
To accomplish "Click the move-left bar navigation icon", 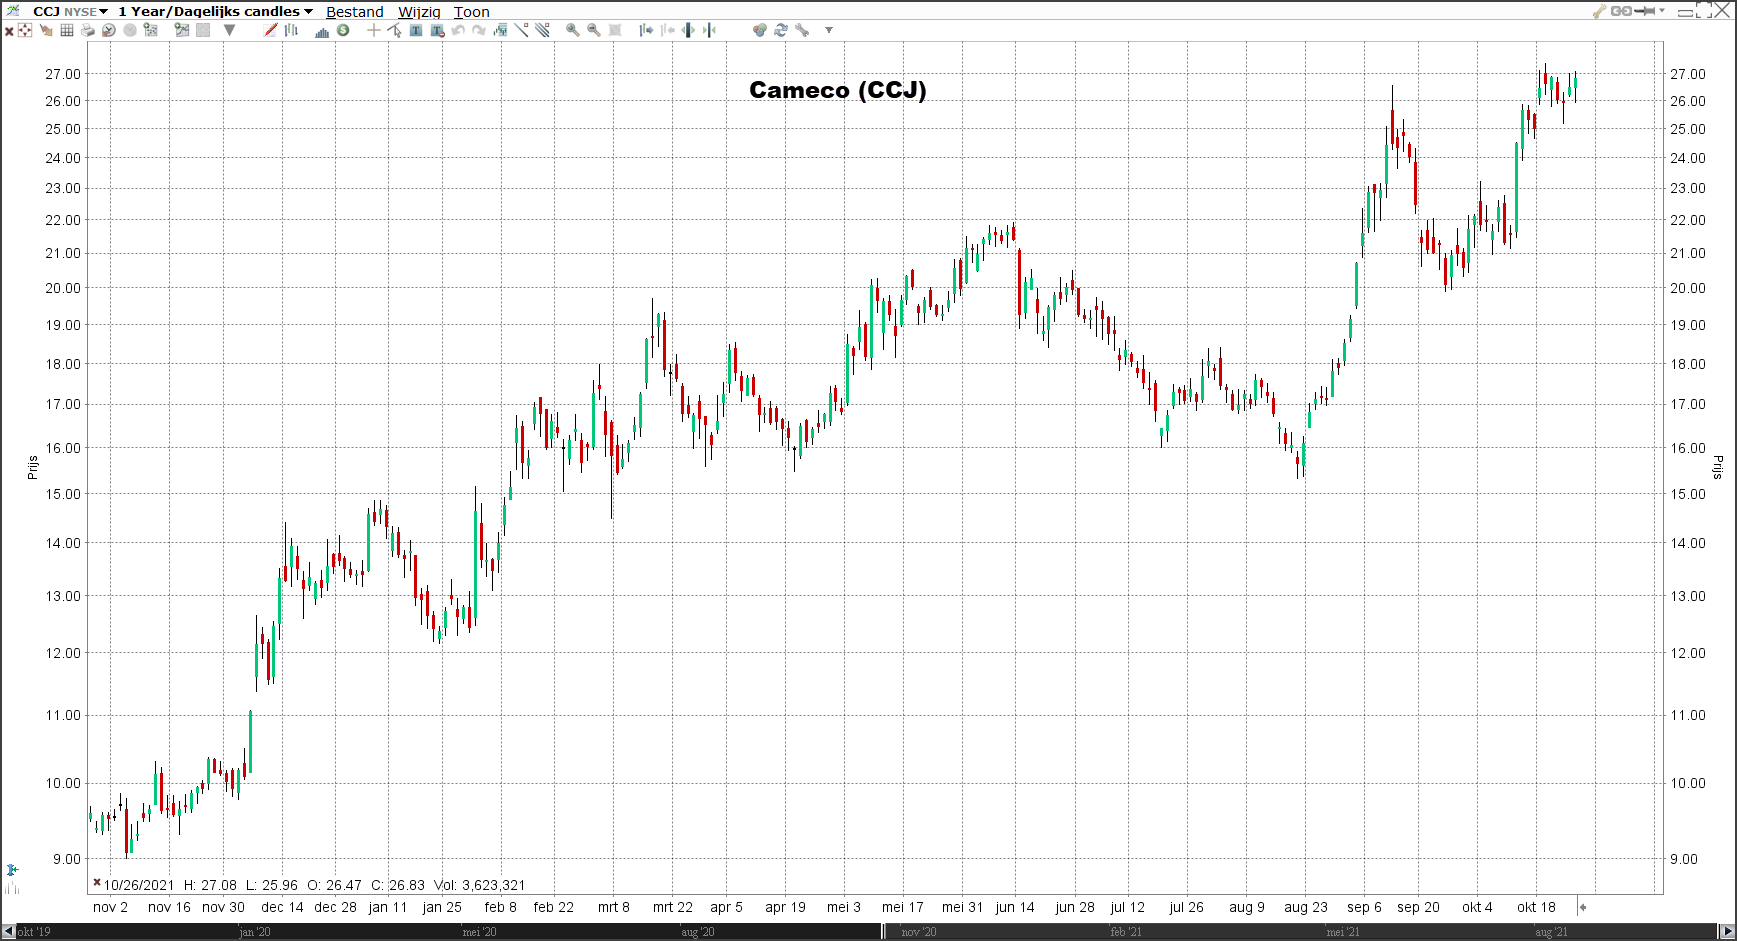I will 668,30.
